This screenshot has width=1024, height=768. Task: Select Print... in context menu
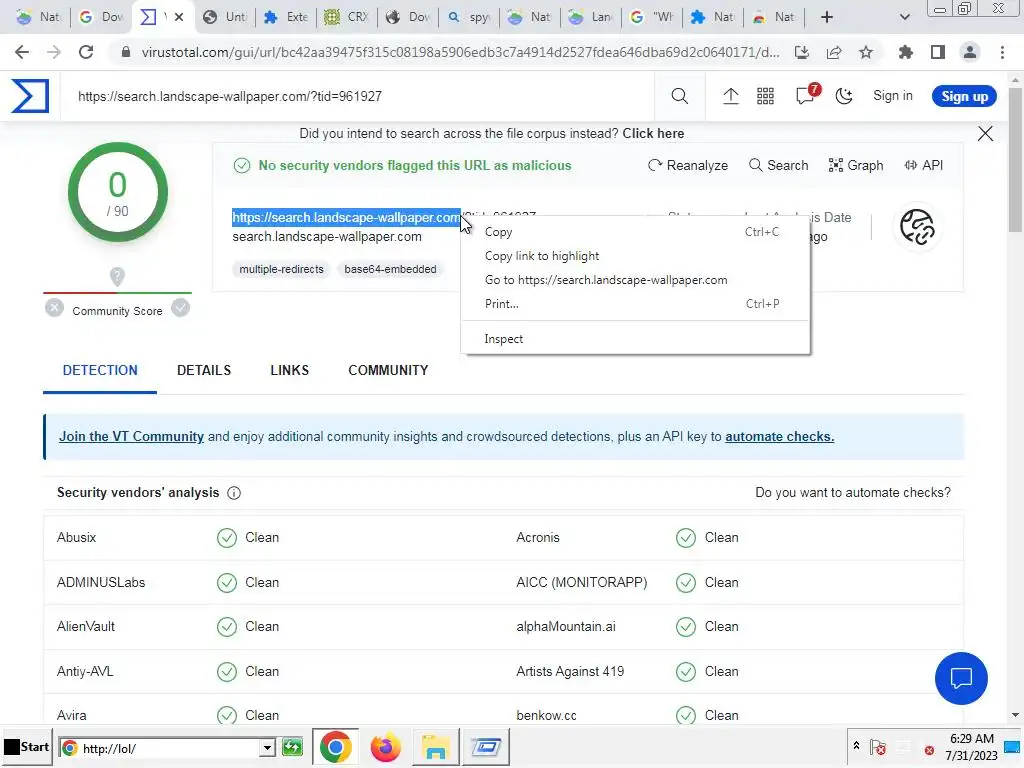point(635,304)
